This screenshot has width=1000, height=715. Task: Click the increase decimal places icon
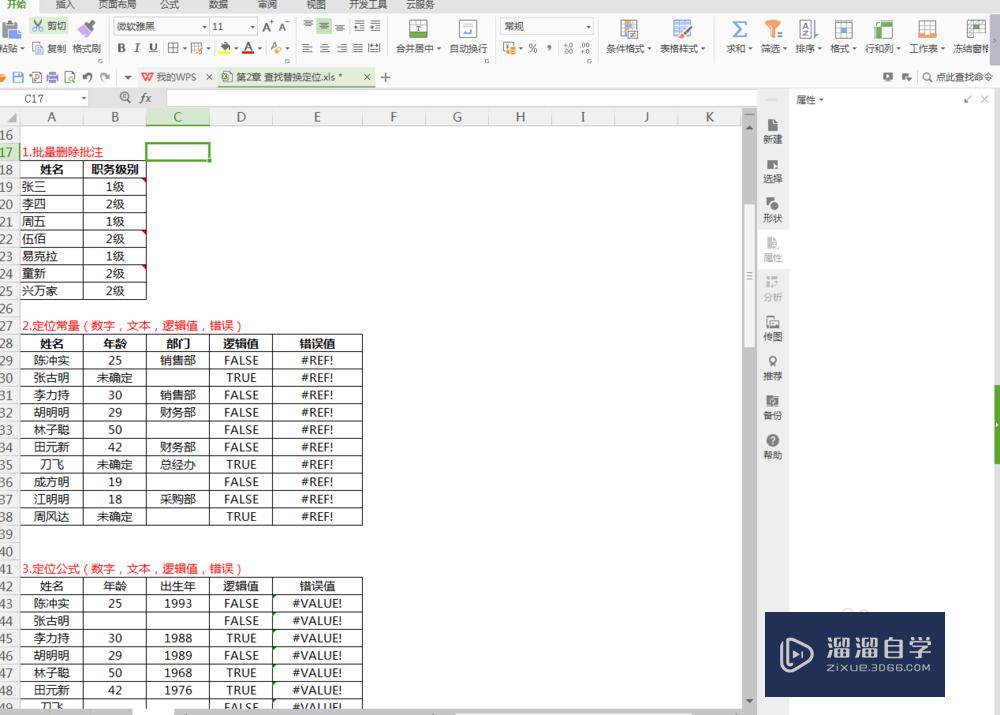coord(568,48)
